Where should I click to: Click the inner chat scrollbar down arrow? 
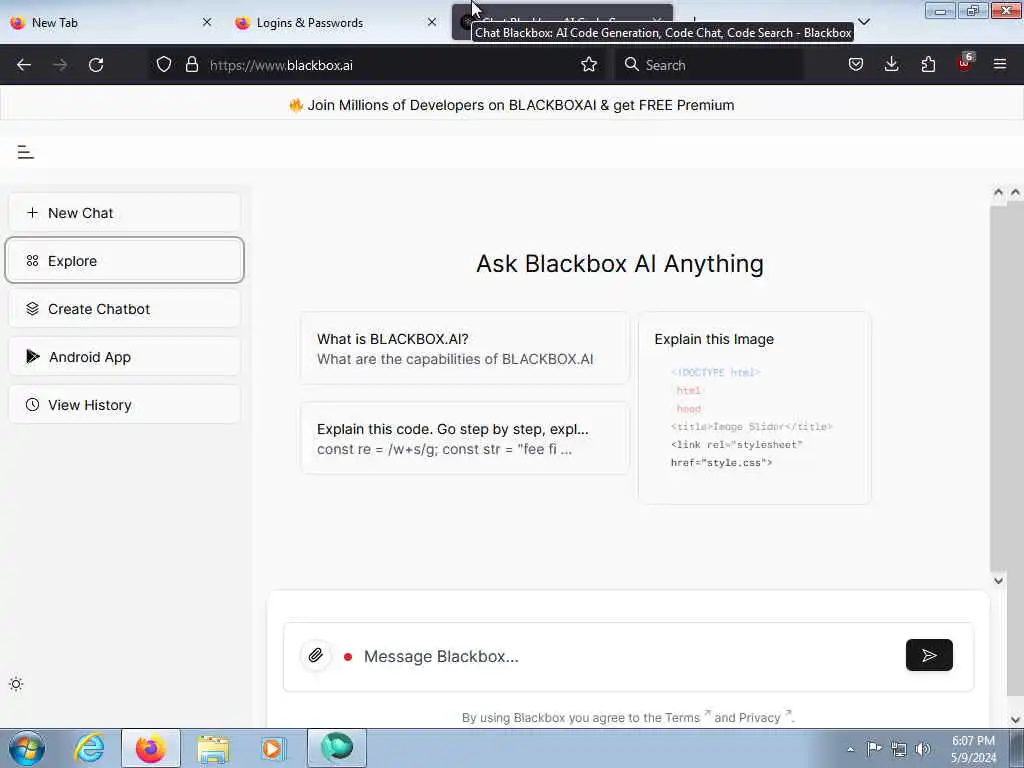click(998, 581)
